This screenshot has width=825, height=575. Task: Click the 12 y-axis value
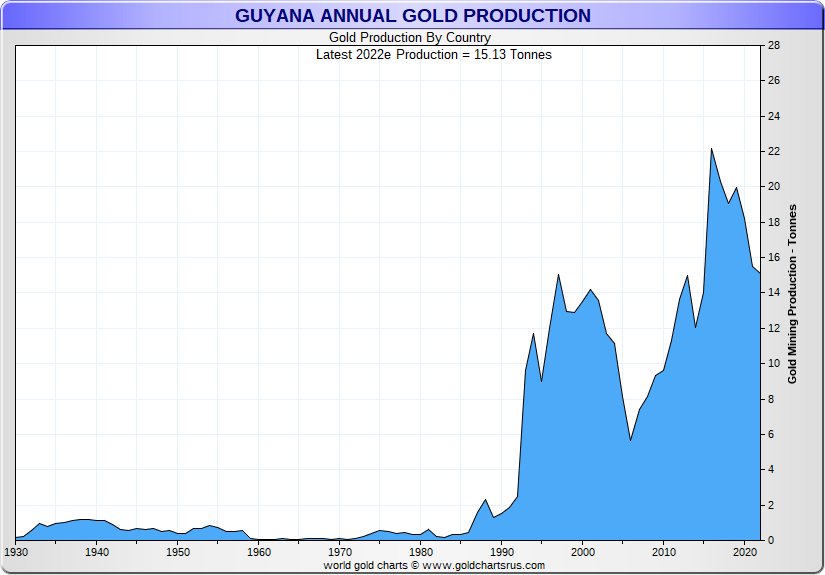(774, 328)
